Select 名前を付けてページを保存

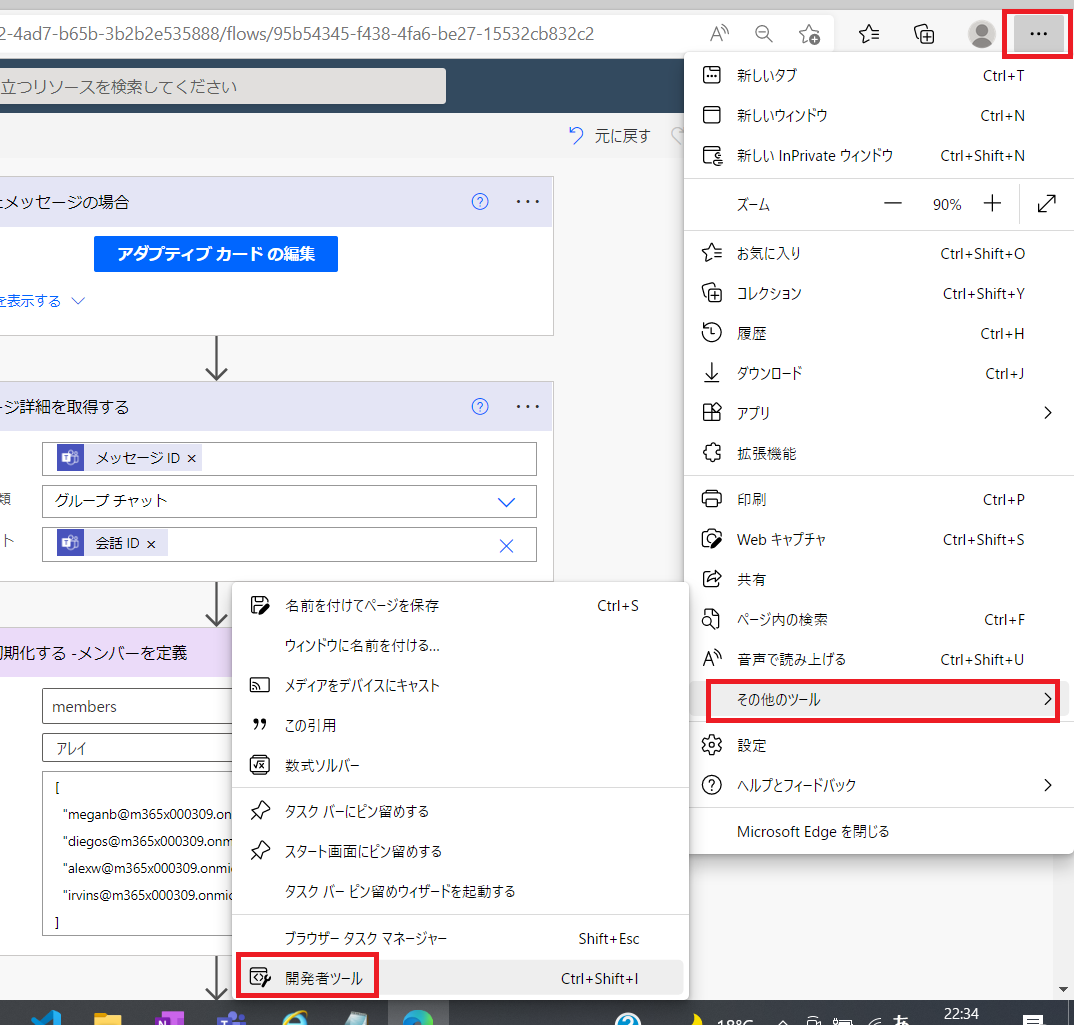coord(460,606)
